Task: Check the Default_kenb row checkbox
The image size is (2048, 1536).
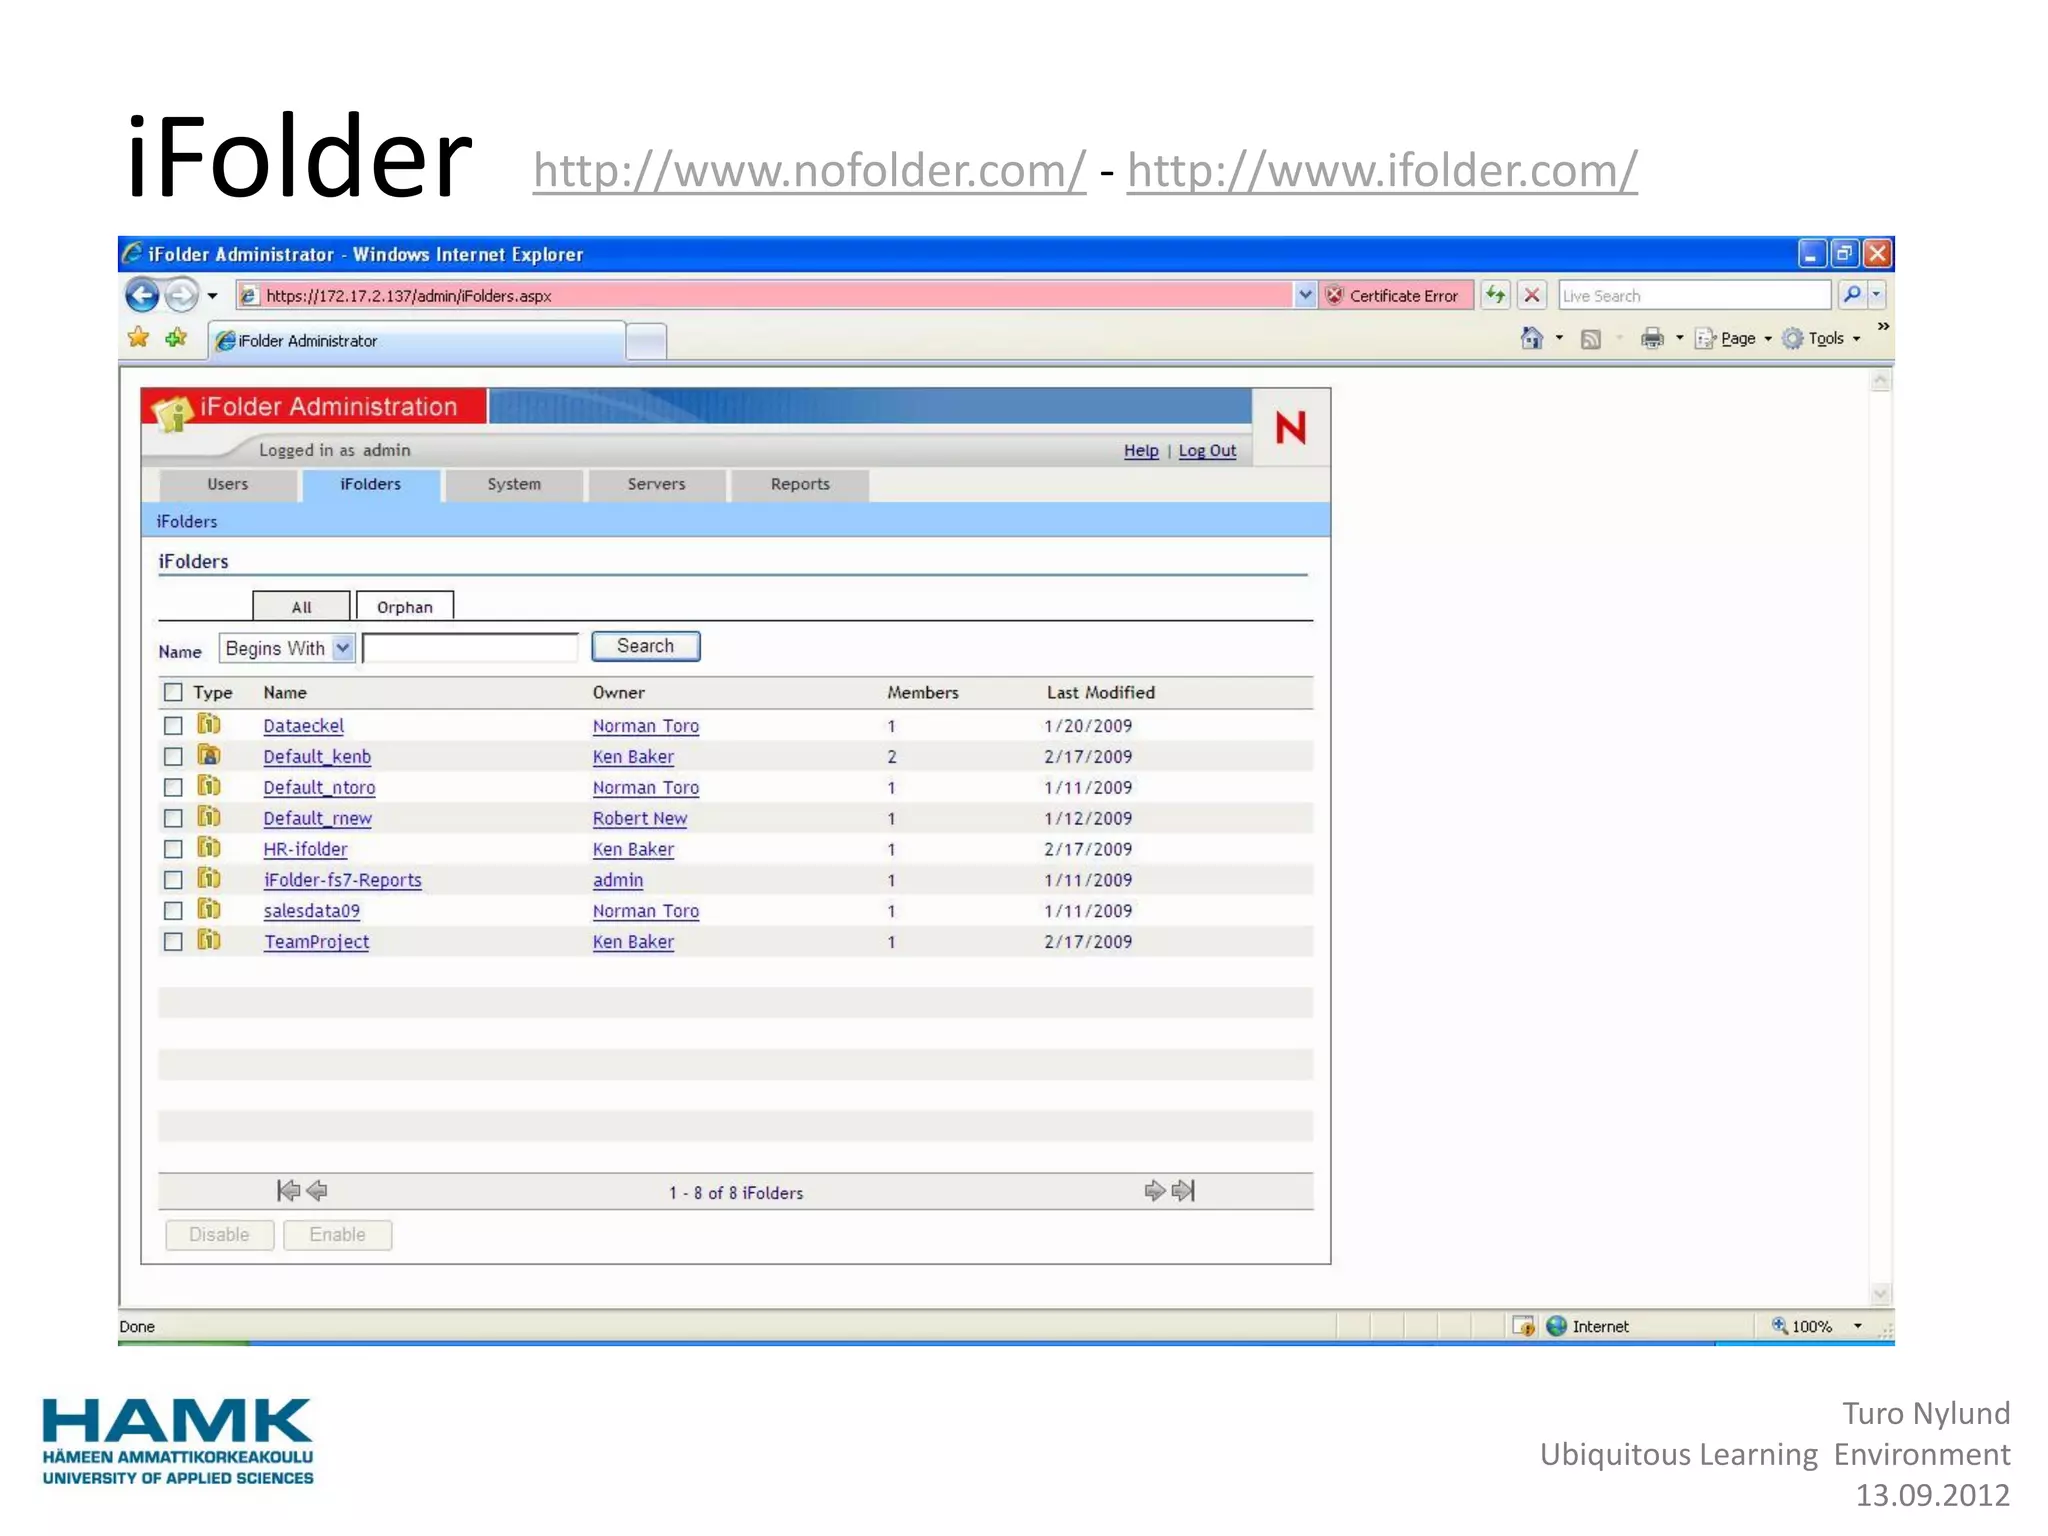Action: (x=173, y=756)
